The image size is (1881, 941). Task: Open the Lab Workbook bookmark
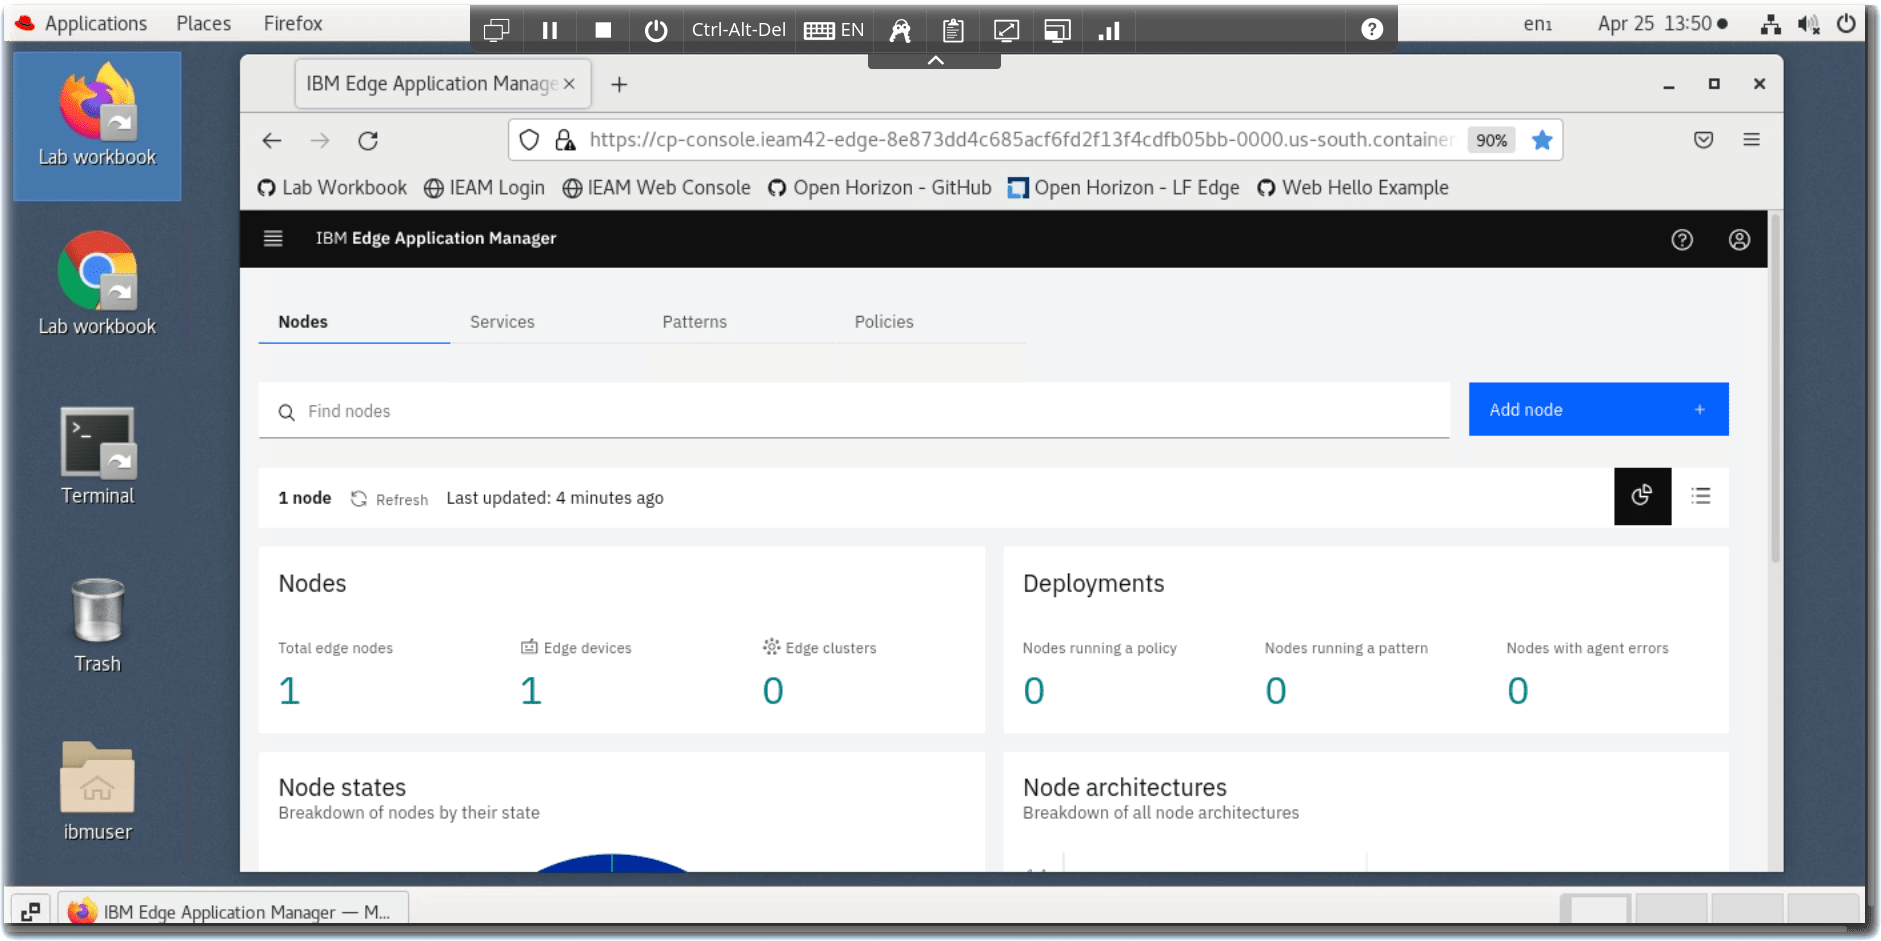point(332,188)
